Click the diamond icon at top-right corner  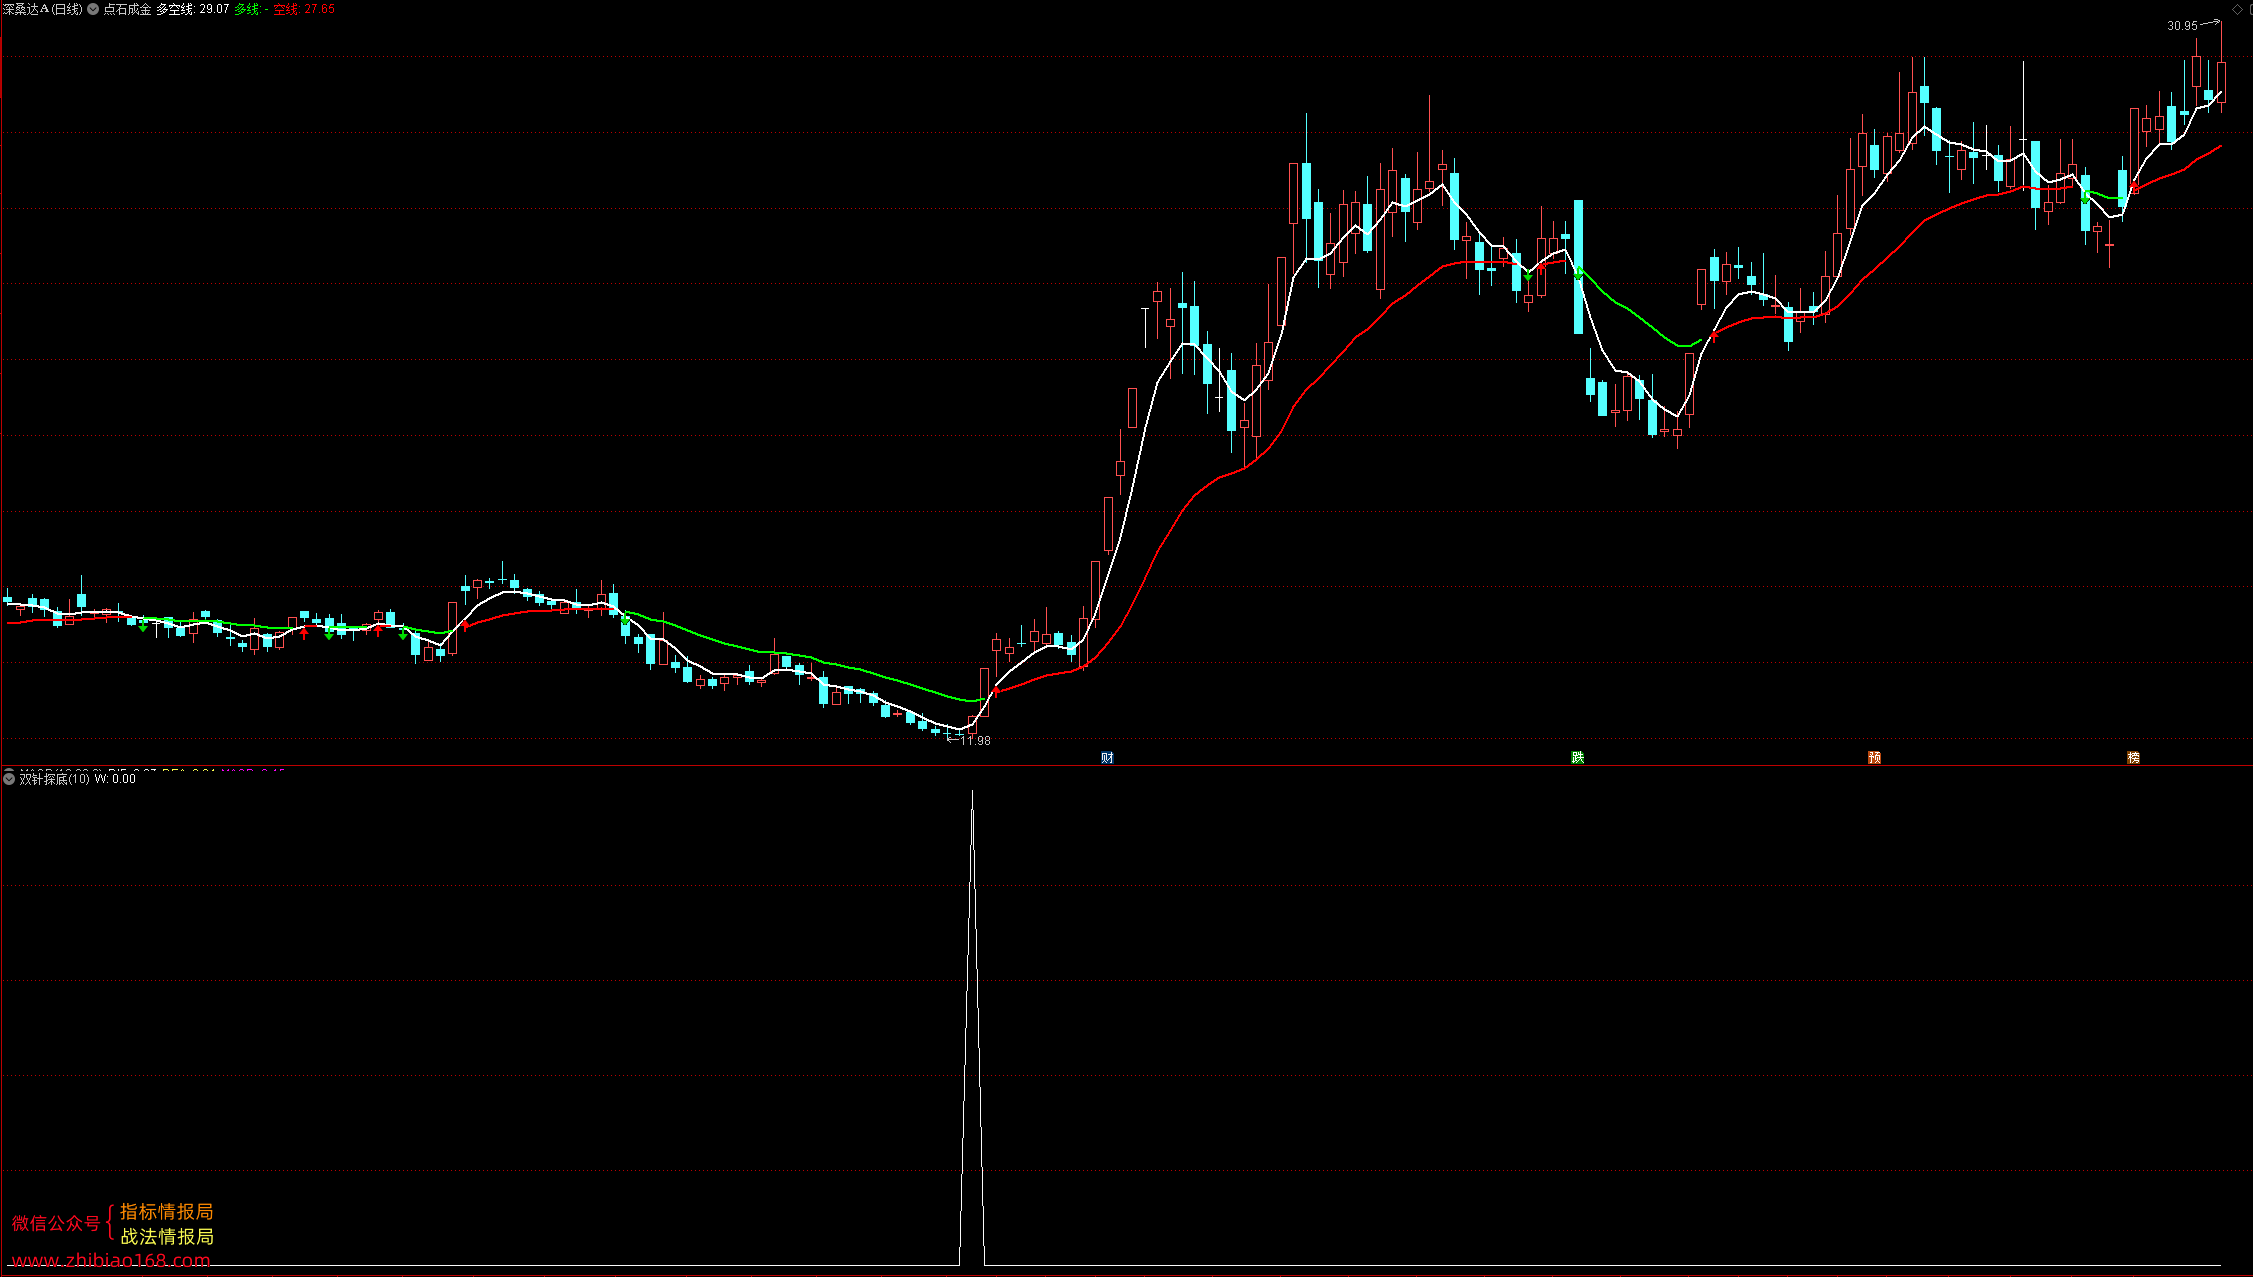tap(2237, 9)
